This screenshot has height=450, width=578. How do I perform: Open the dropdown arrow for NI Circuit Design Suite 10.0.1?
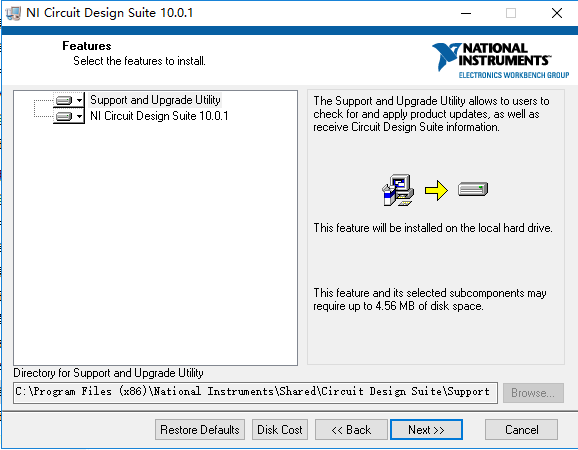[x=79, y=116]
